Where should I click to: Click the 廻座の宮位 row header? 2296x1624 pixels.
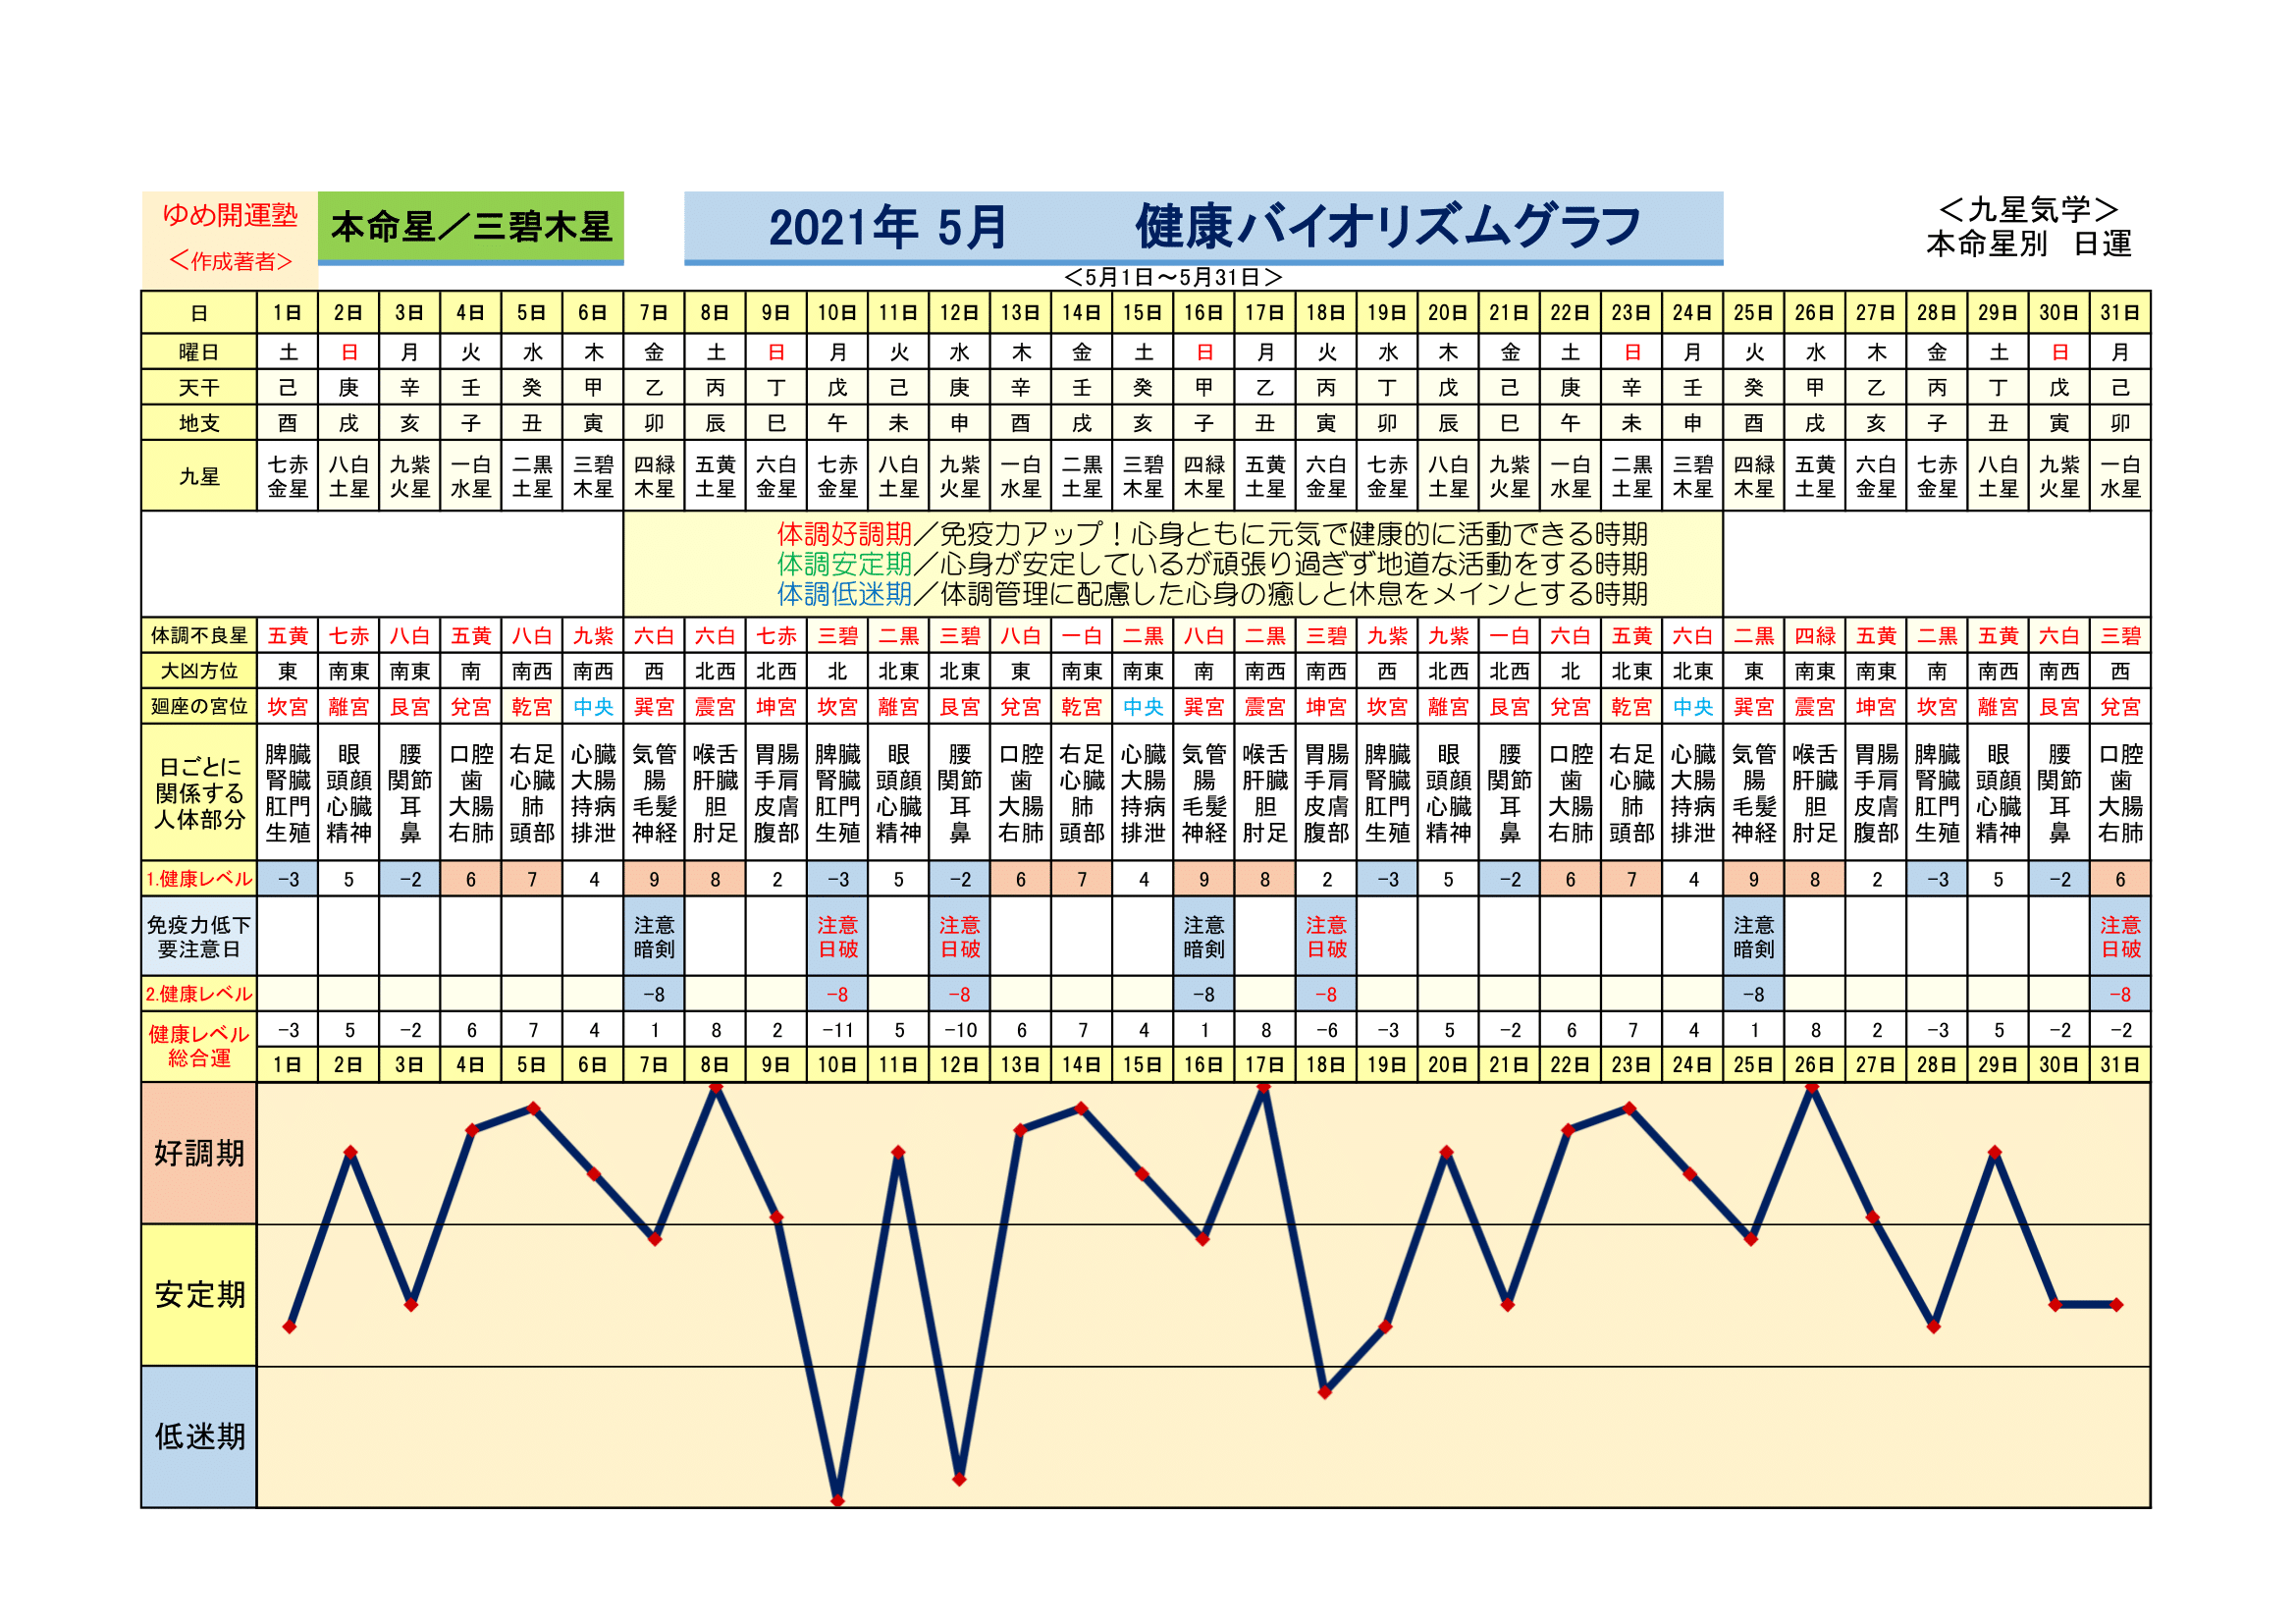tap(199, 707)
